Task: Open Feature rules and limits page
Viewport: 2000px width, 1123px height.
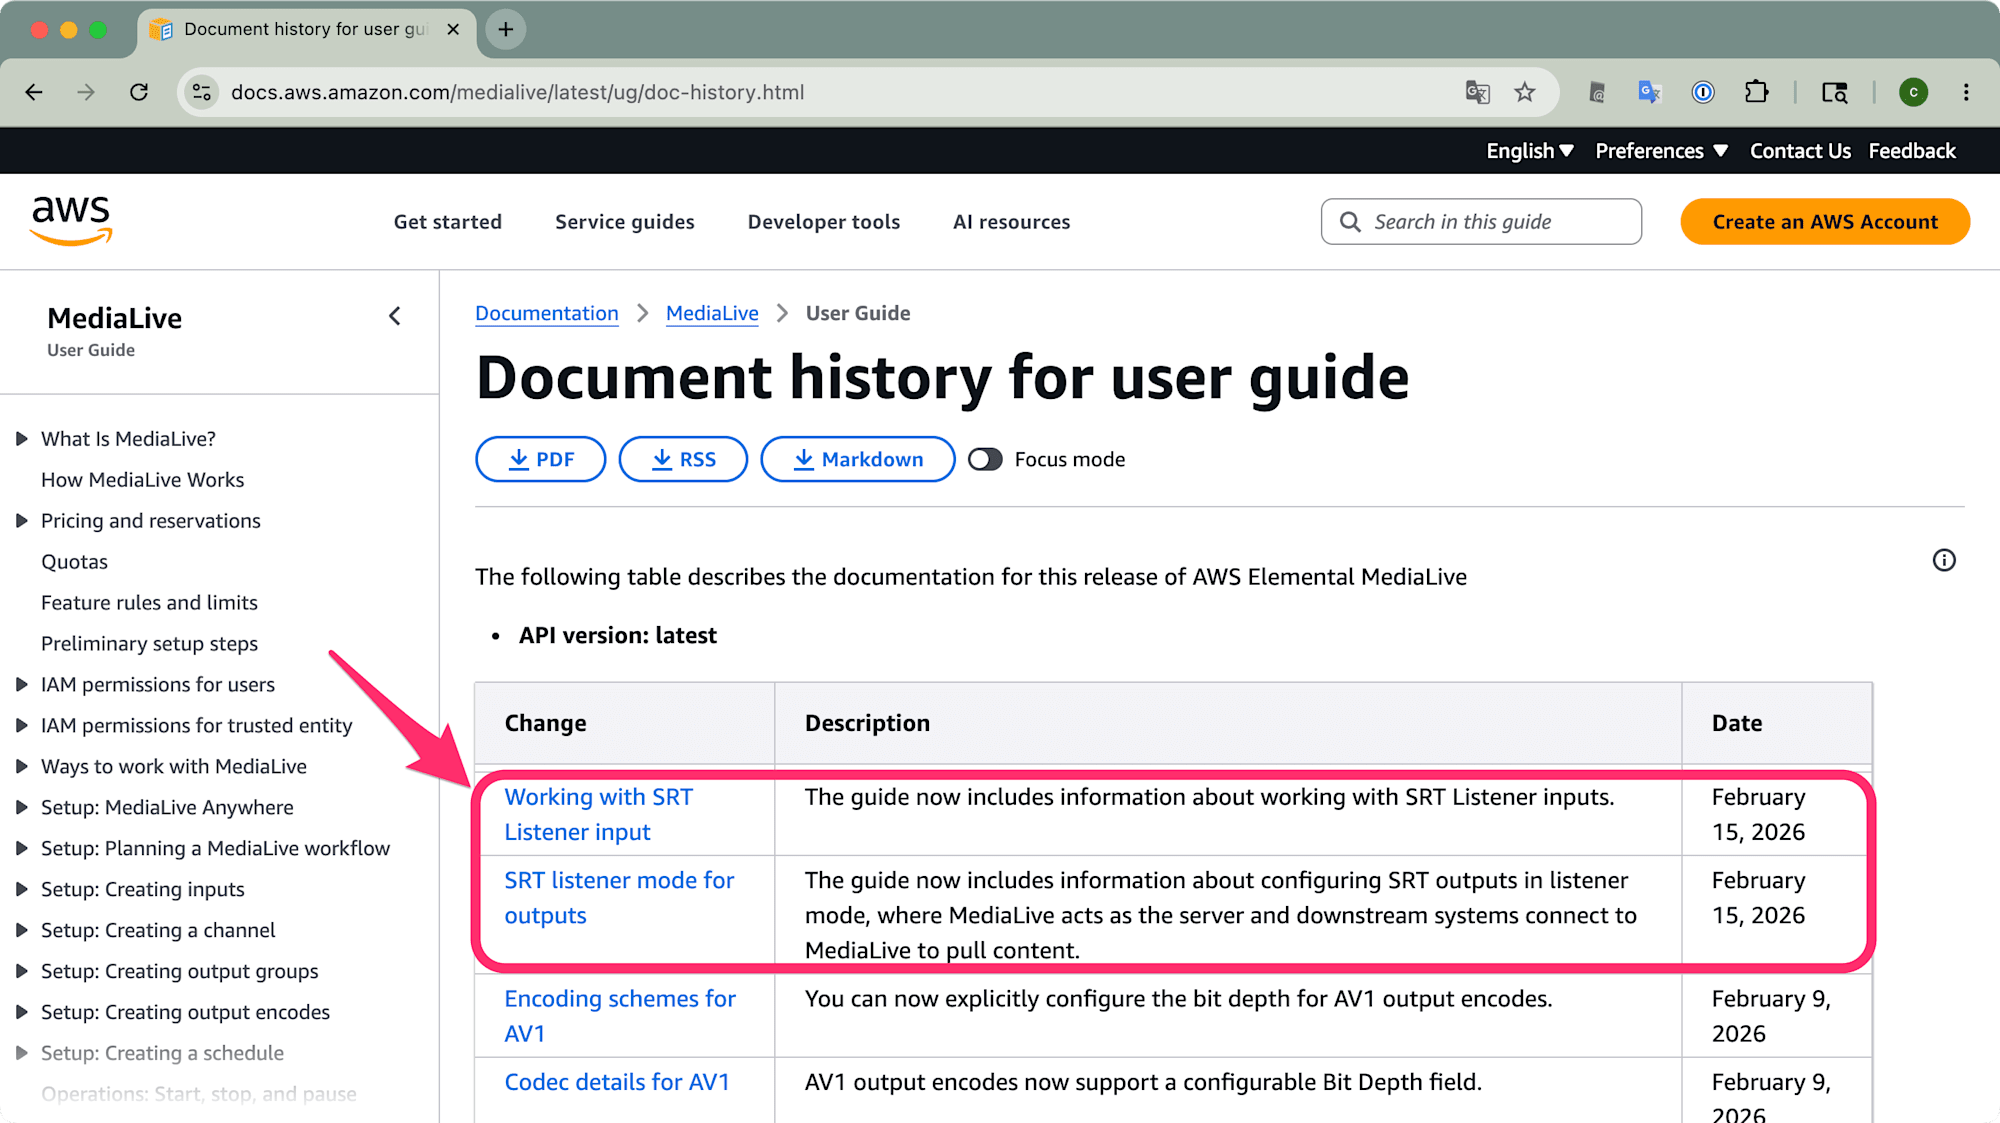Action: pyautogui.click(x=149, y=603)
